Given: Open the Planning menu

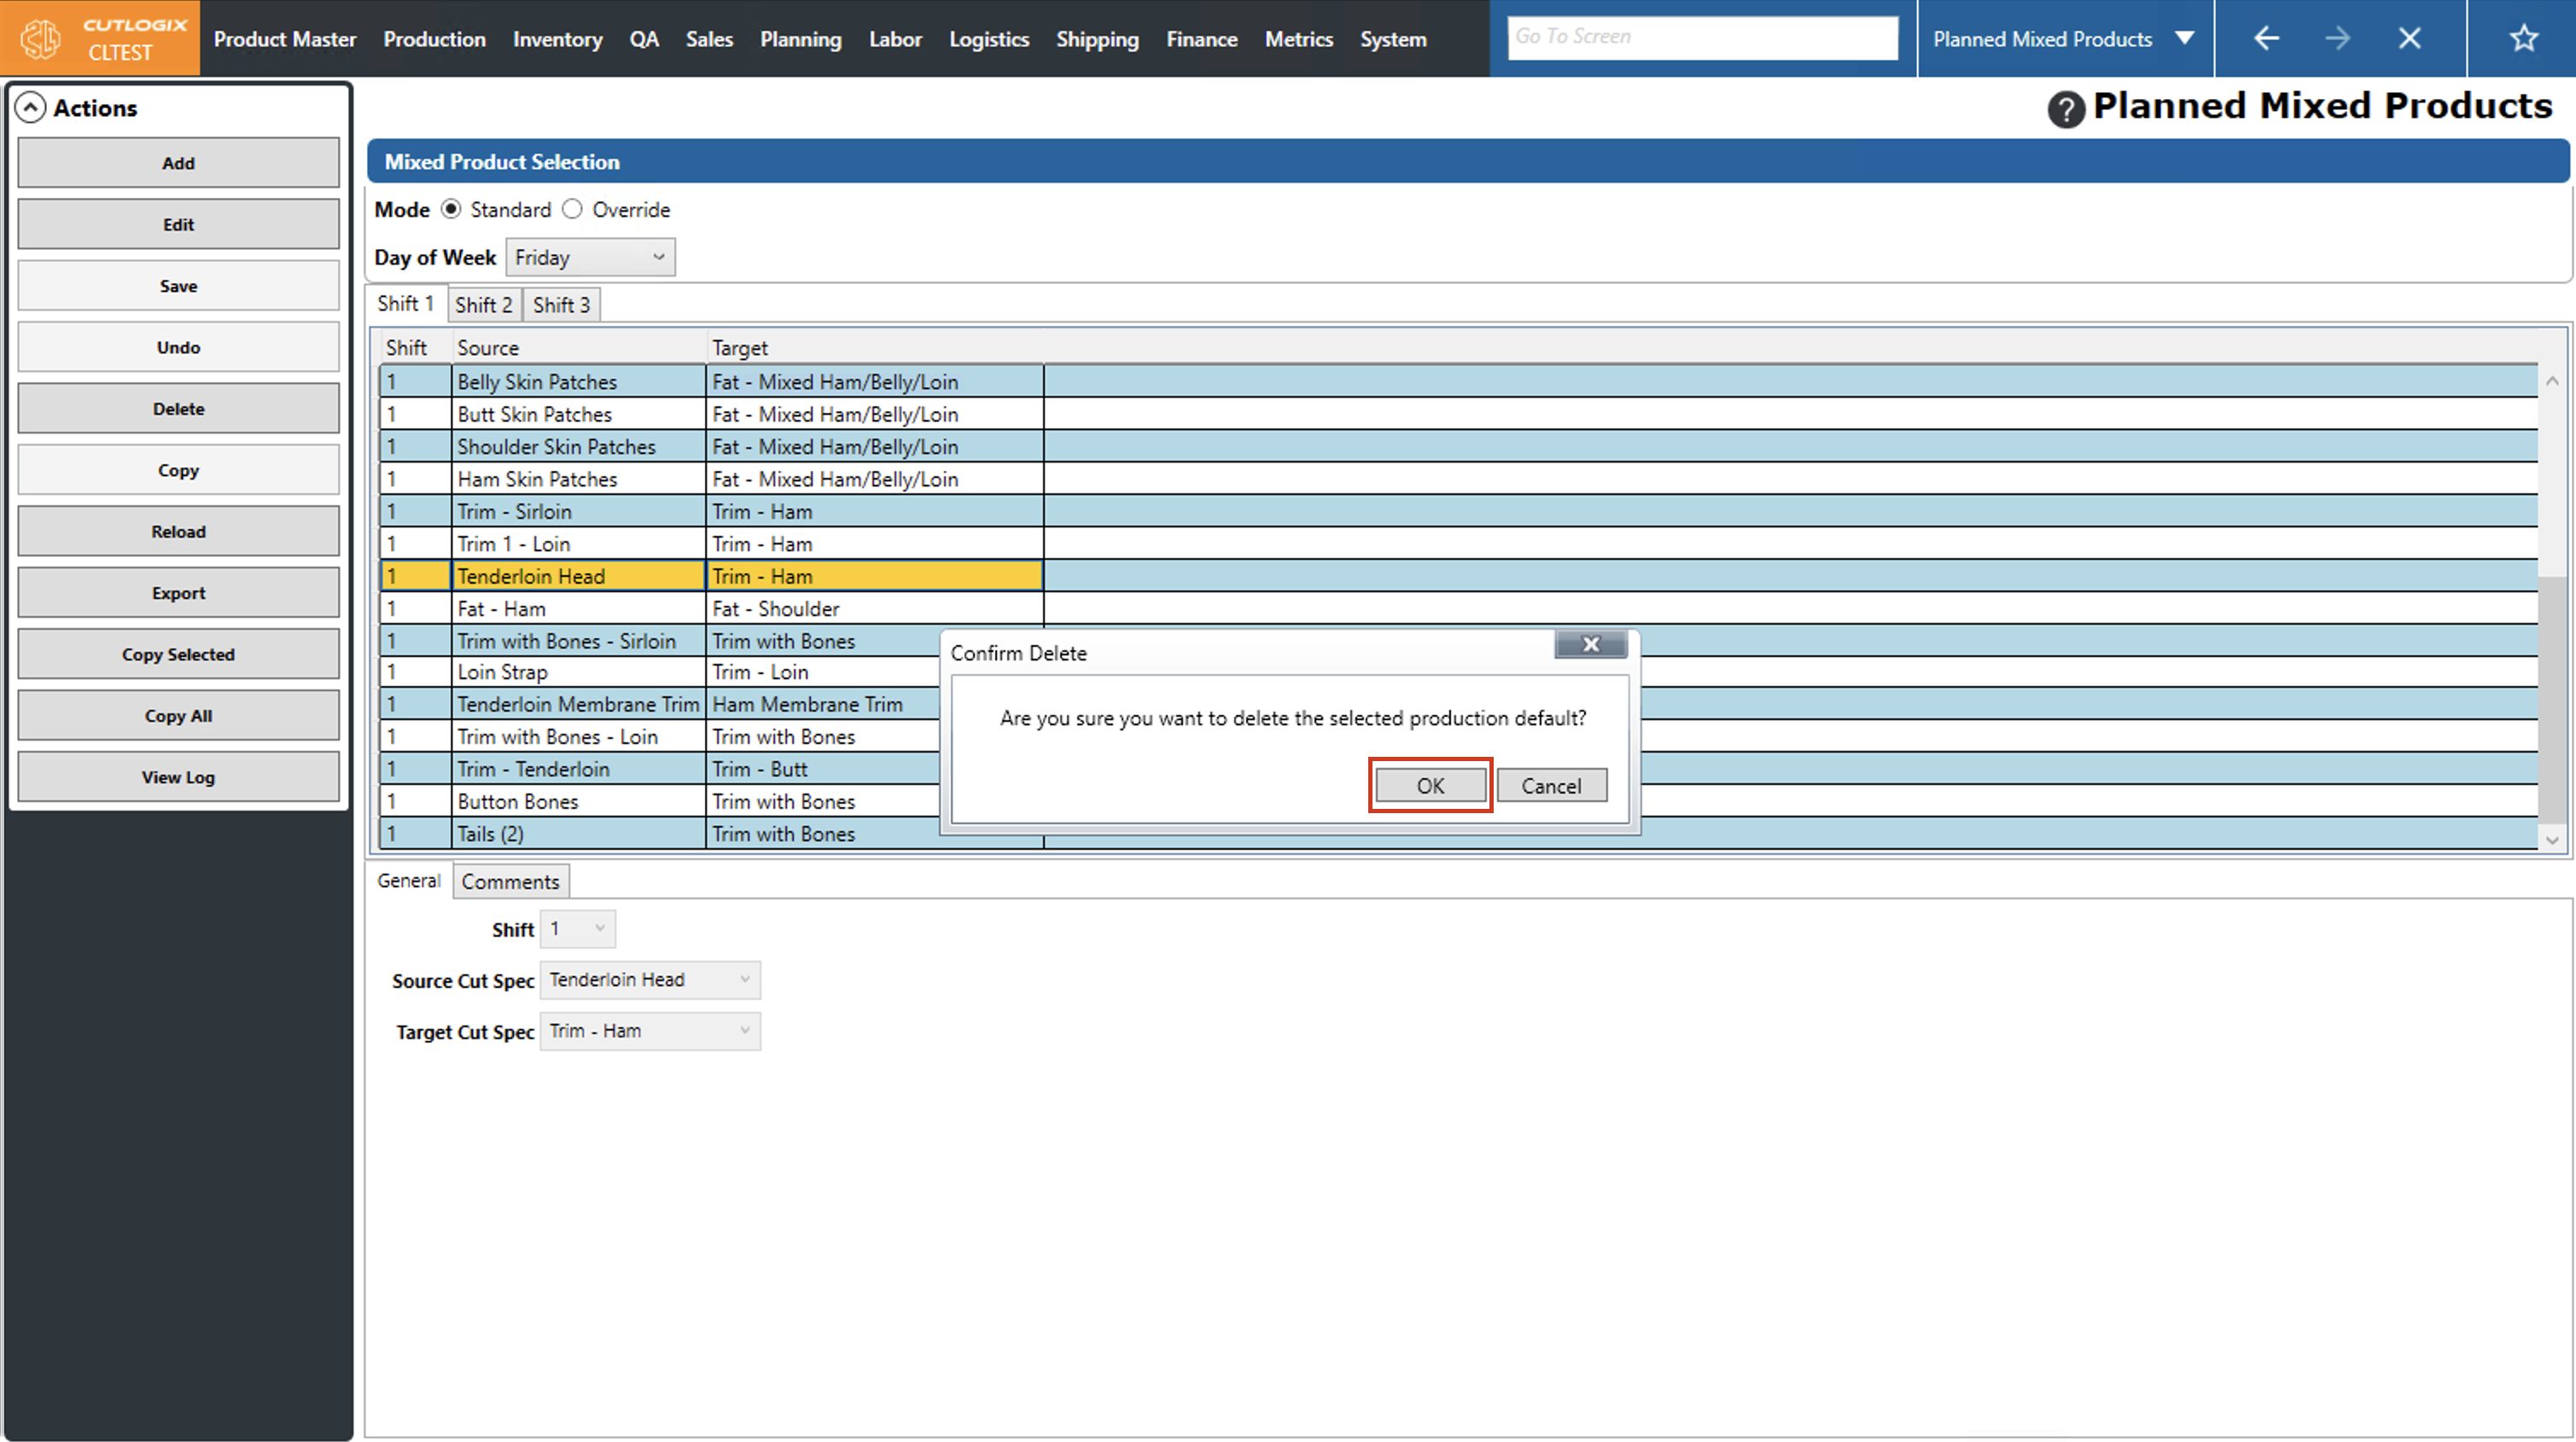Looking at the screenshot, I should coord(800,39).
